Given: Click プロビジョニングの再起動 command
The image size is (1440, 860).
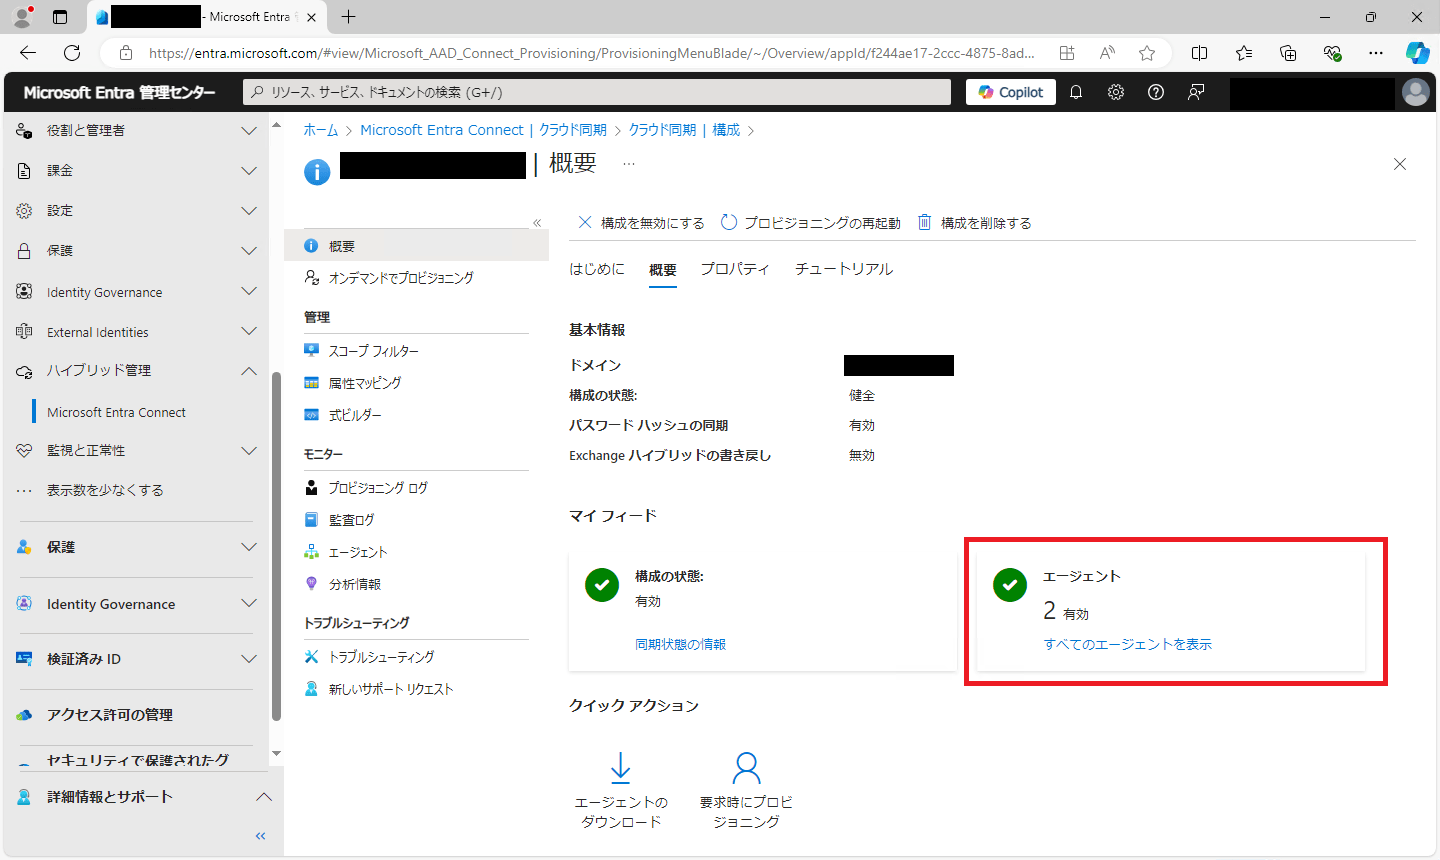Looking at the screenshot, I should tap(810, 223).
